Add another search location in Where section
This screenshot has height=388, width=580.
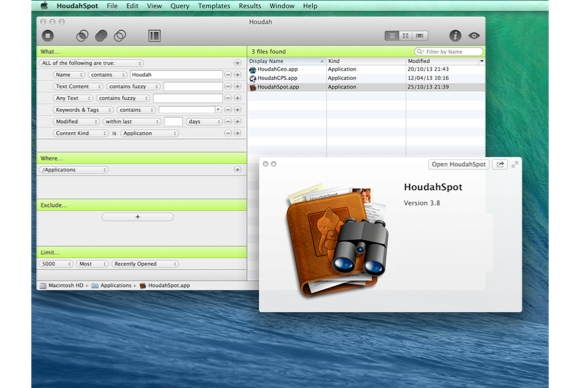point(237,170)
